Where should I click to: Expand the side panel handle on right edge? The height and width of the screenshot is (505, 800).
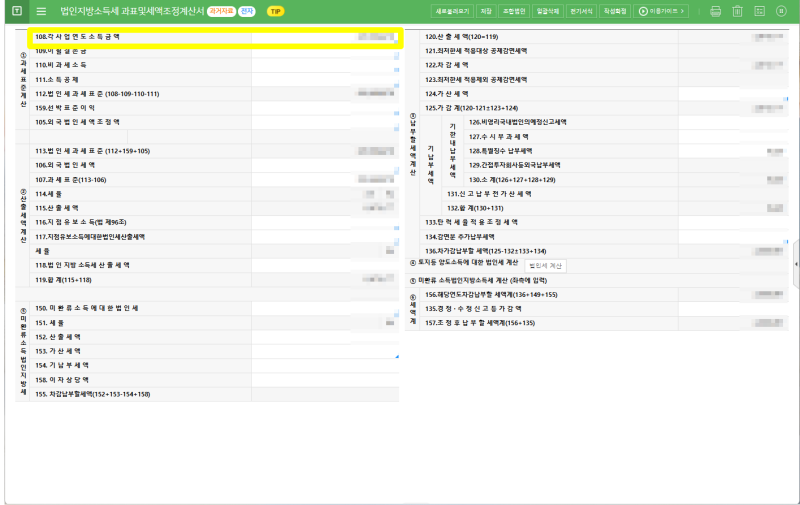click(x=796, y=264)
